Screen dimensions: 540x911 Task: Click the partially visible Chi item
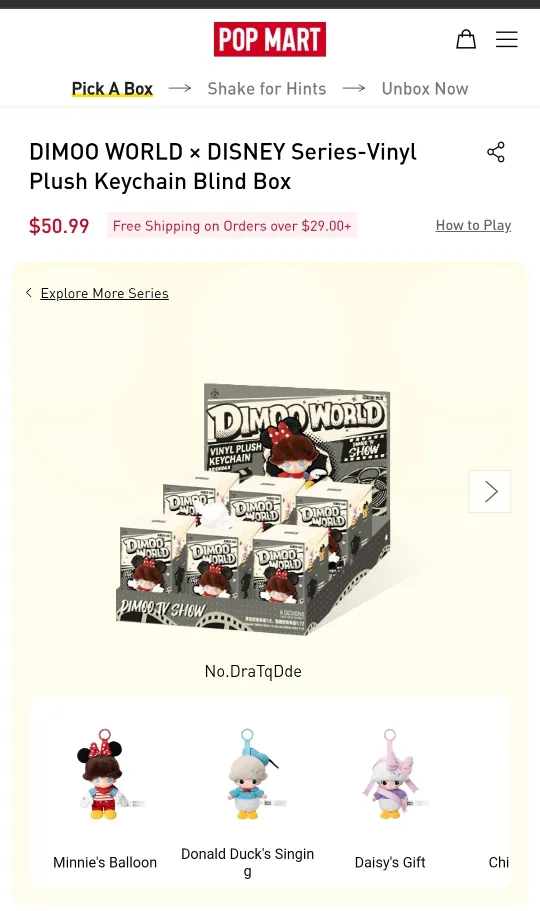point(499,862)
